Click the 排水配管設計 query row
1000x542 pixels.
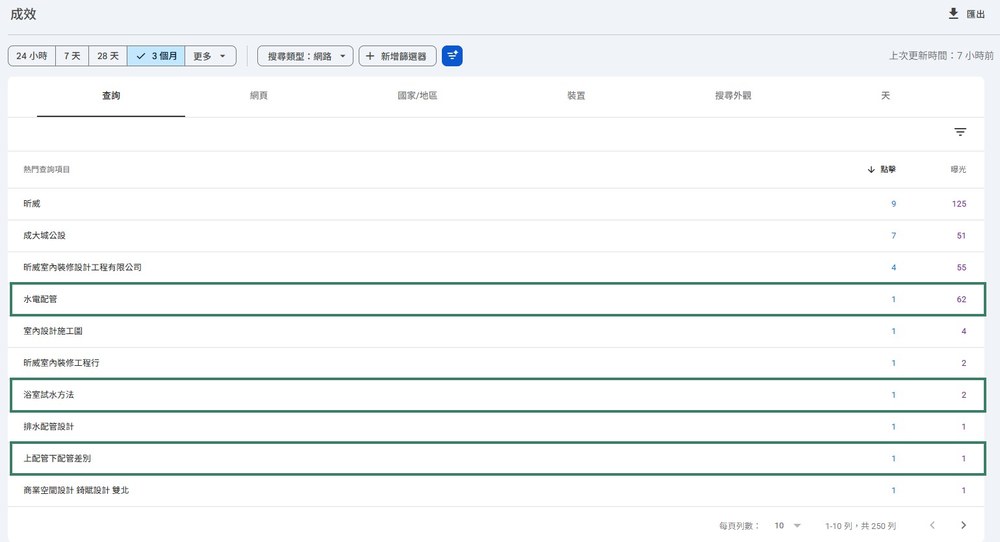coord(496,427)
